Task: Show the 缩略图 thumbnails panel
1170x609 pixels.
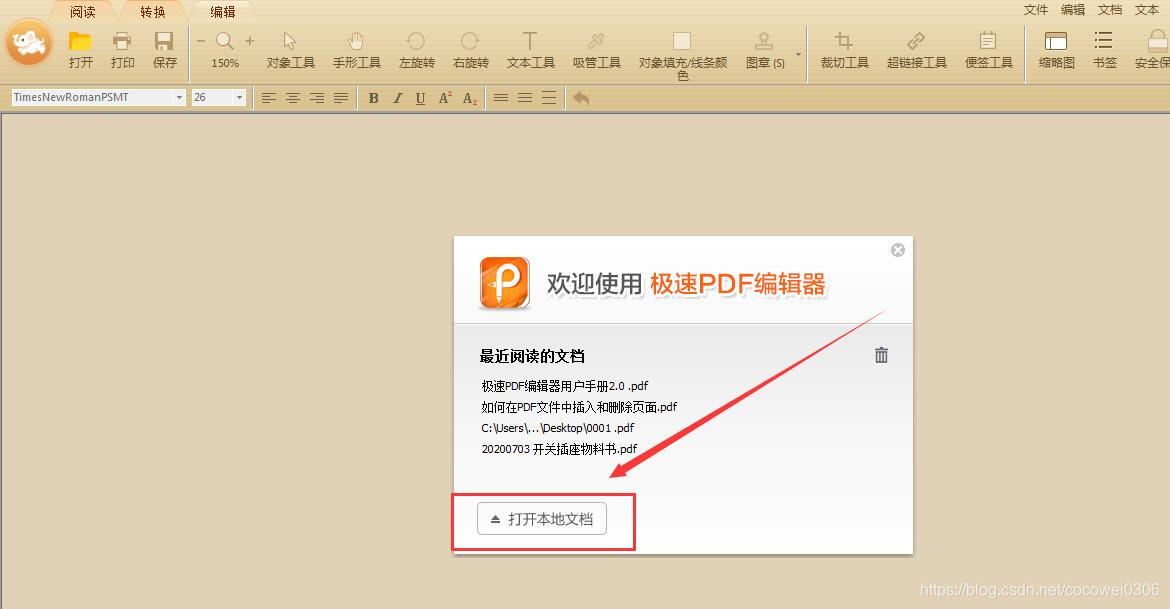Action: pos(1057,49)
